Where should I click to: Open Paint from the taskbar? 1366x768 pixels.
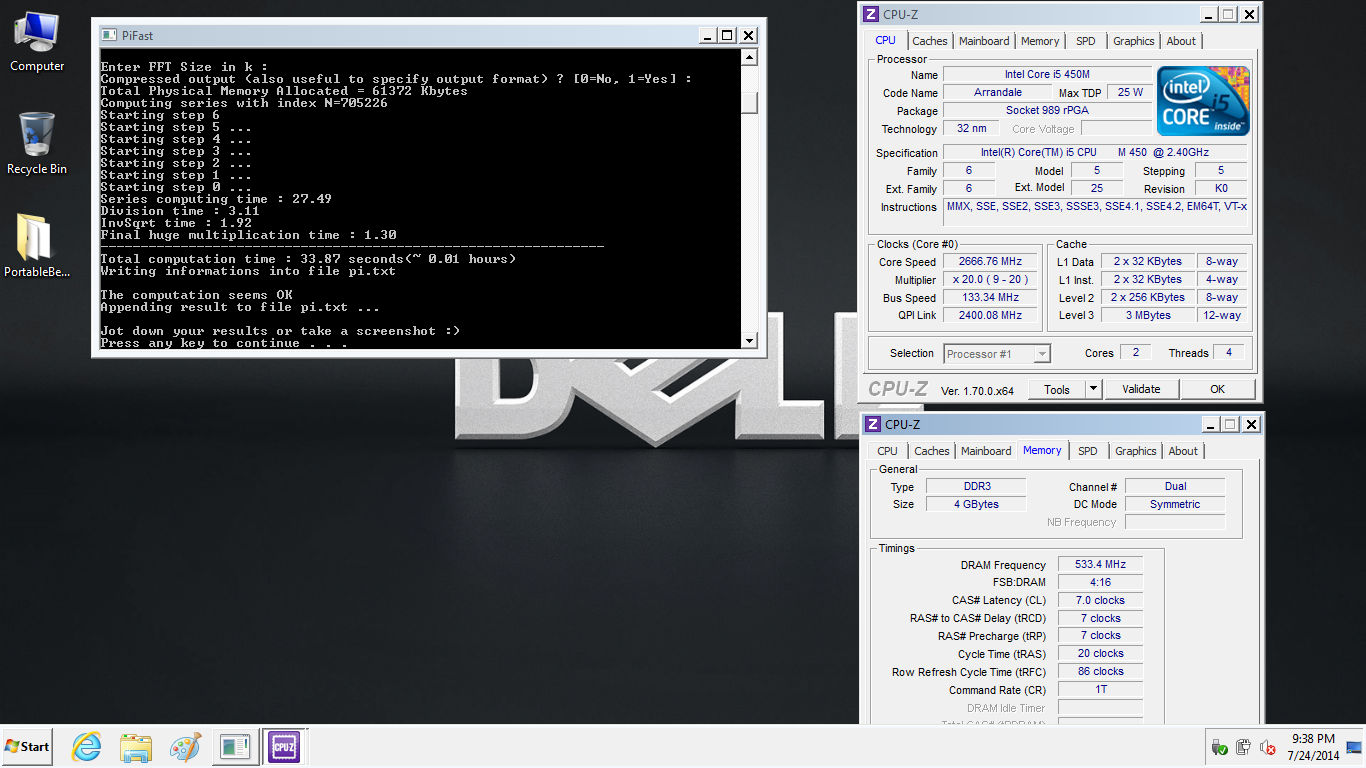[185, 746]
